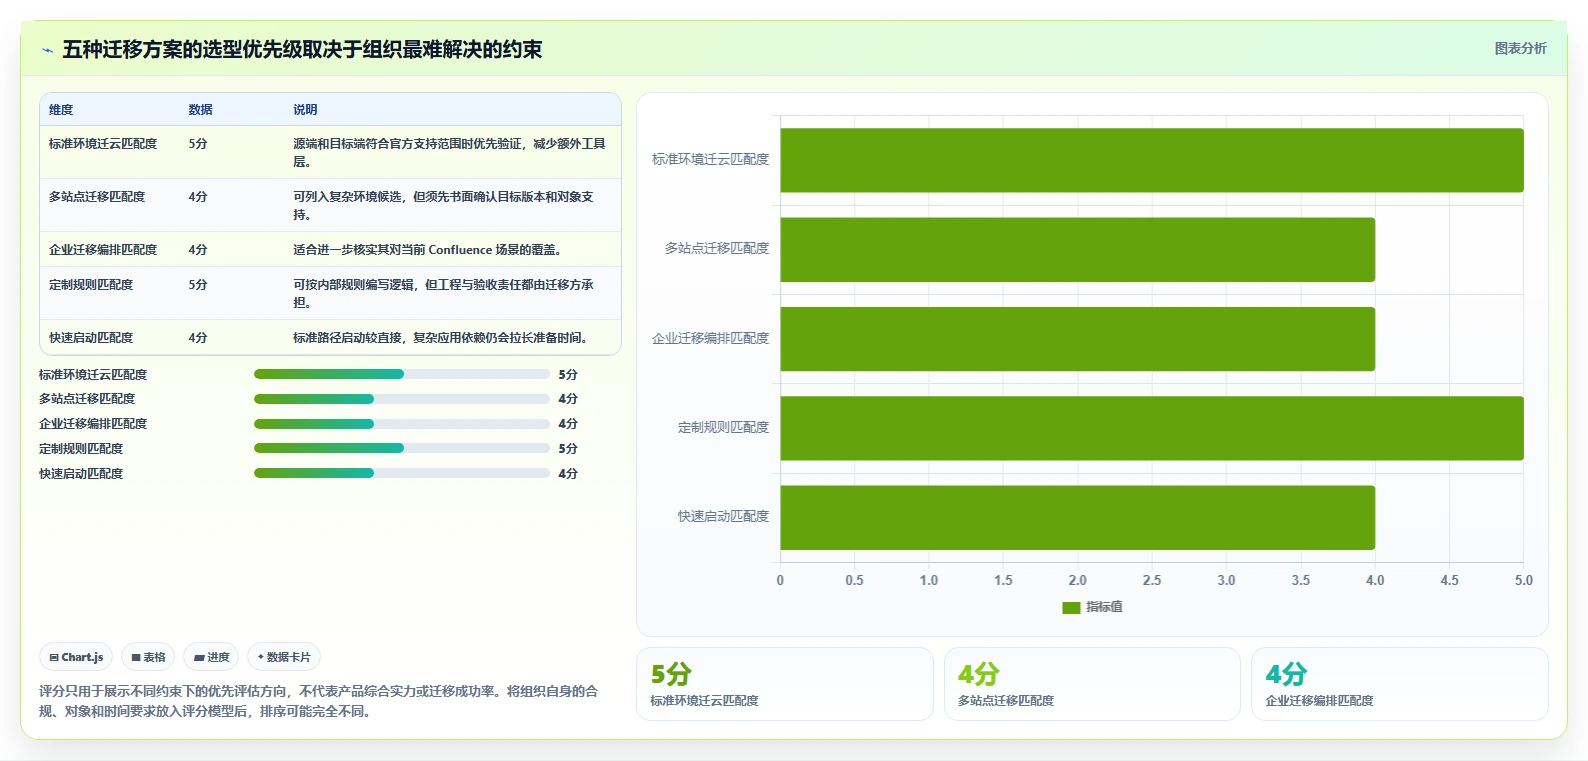This screenshot has width=1588, height=761.
Task: Click the green 指标值 legend color box
Action: pos(1071,608)
